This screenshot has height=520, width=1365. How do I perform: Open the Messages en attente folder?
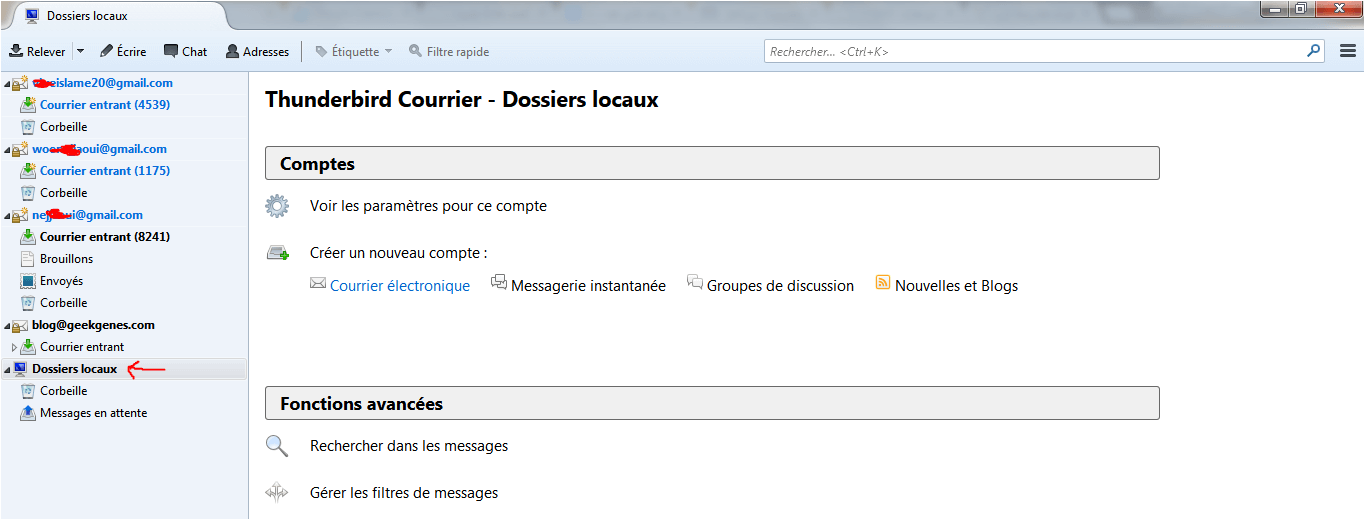click(x=93, y=413)
